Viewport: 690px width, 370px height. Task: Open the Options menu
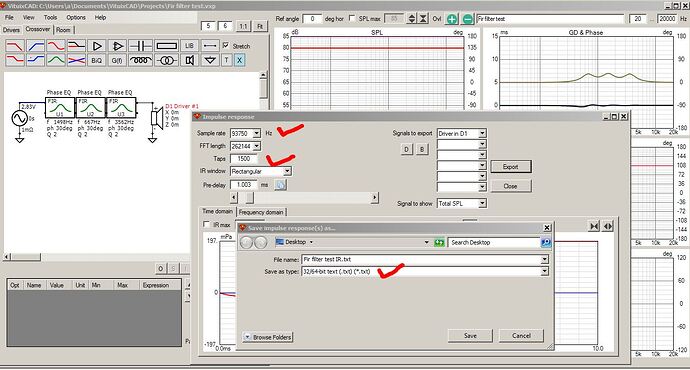76,18
